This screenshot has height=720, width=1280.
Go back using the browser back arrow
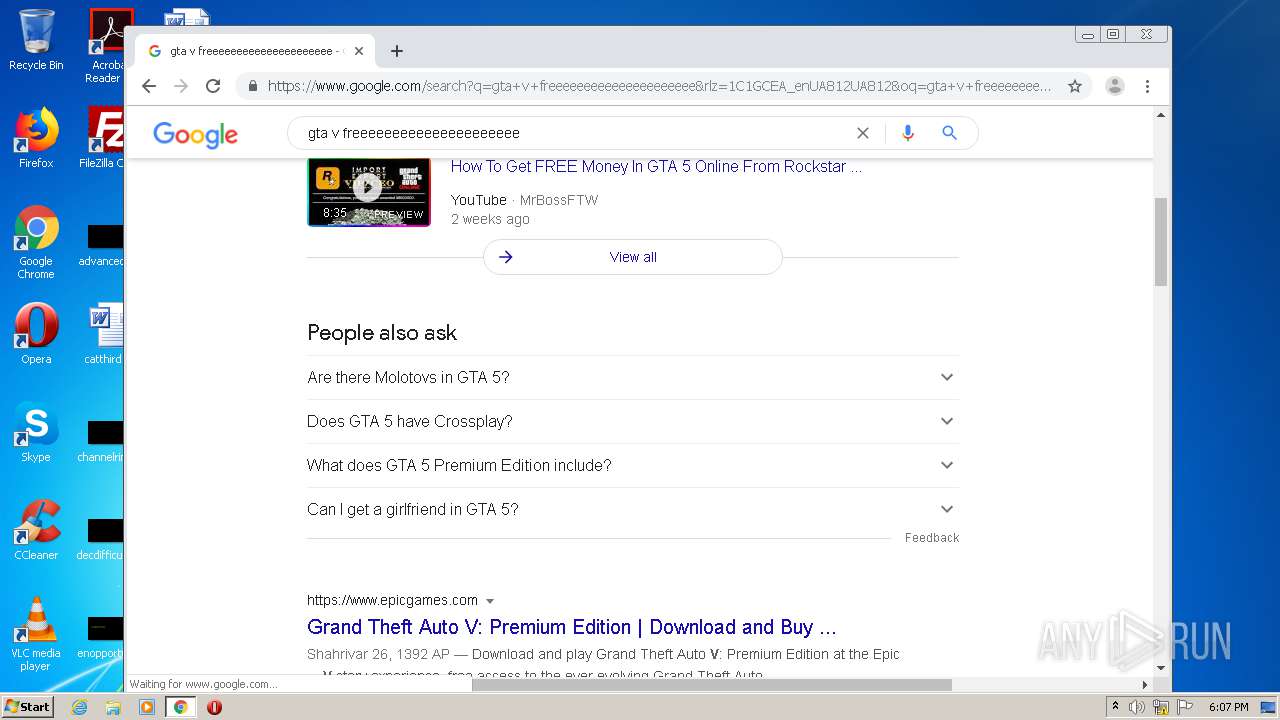(149, 86)
